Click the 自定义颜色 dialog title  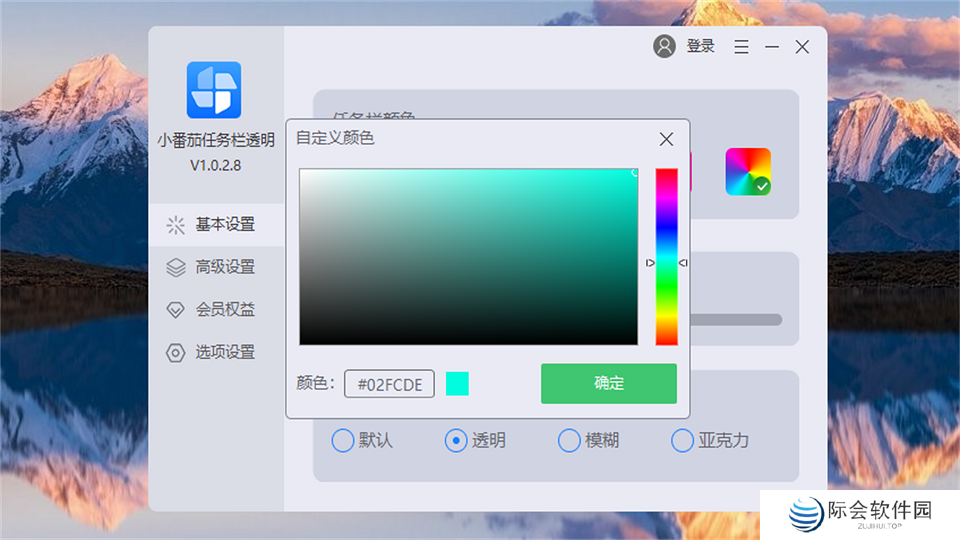click(335, 138)
